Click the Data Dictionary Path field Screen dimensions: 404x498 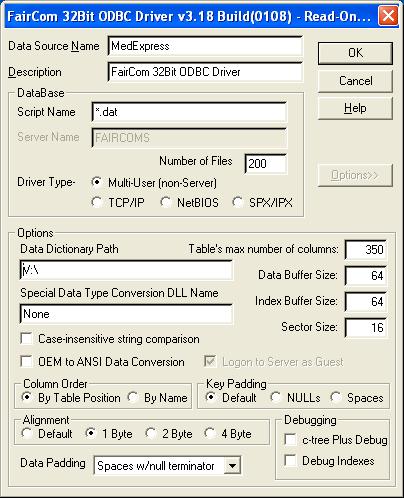pos(126,270)
